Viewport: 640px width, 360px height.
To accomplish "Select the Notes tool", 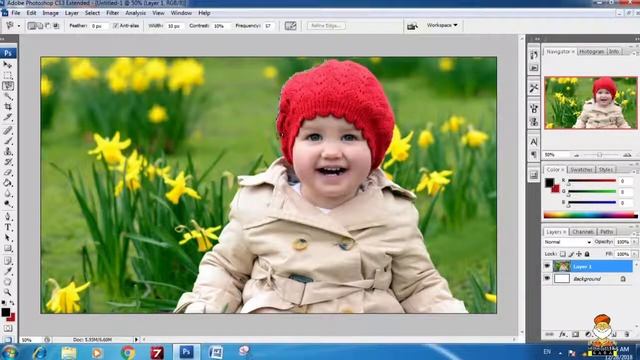I will 8,261.
